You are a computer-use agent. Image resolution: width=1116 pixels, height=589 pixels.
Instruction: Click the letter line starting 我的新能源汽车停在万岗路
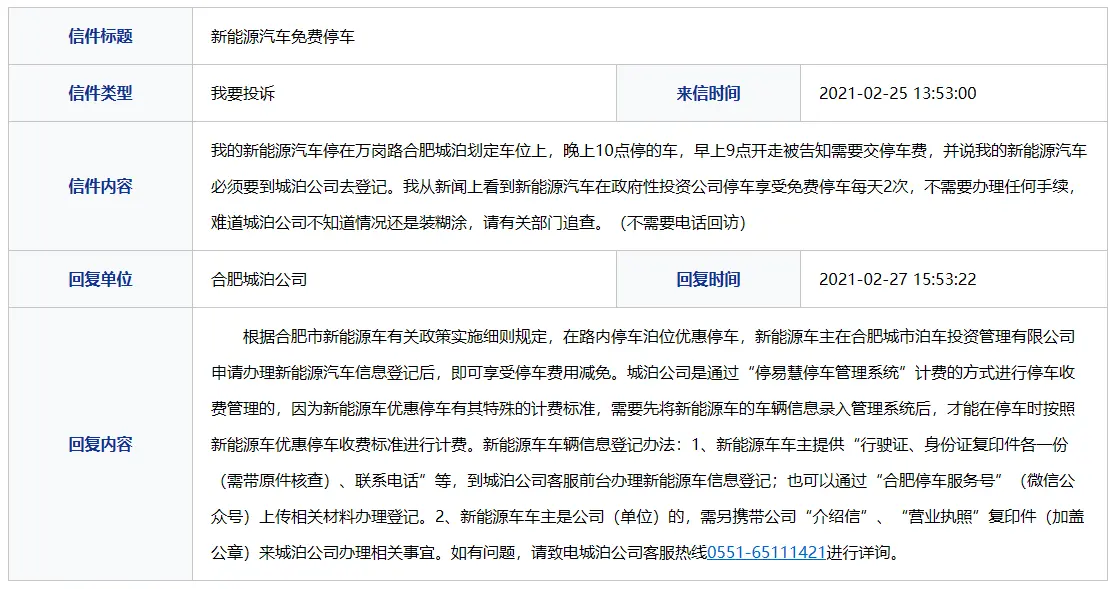pyautogui.click(x=649, y=151)
